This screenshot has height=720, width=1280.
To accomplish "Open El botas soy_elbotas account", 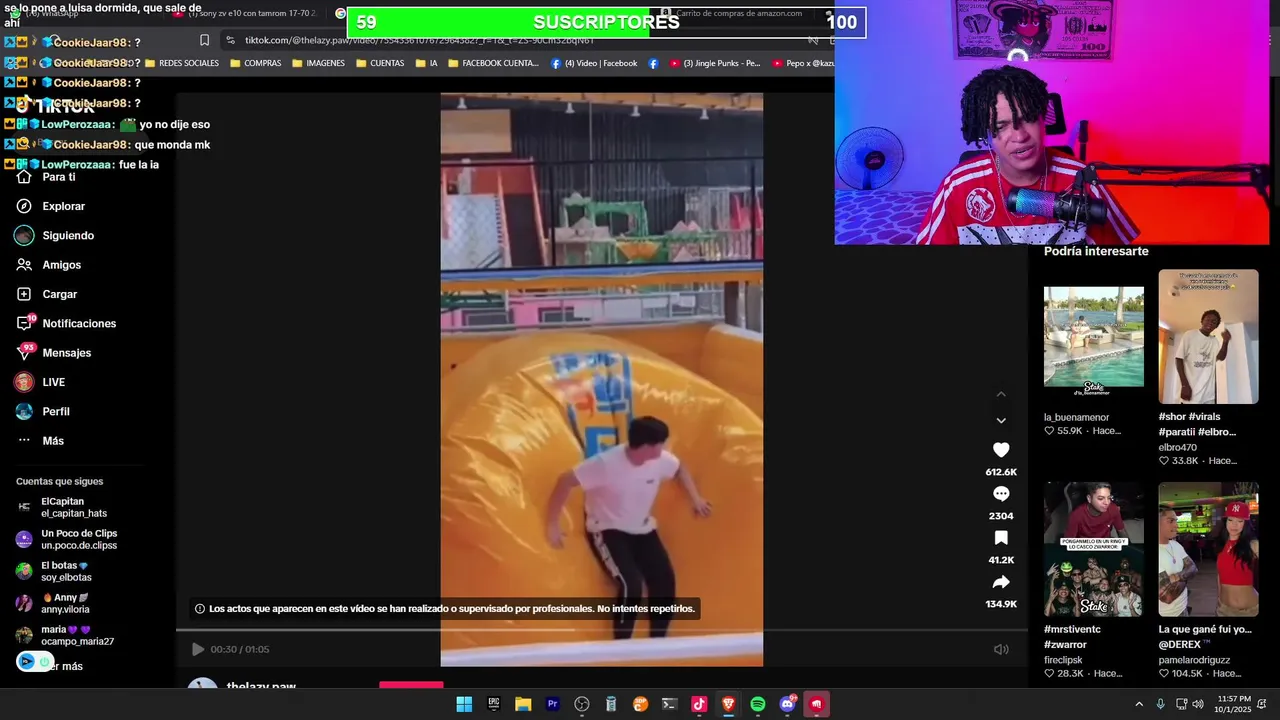I will tap(54, 571).
